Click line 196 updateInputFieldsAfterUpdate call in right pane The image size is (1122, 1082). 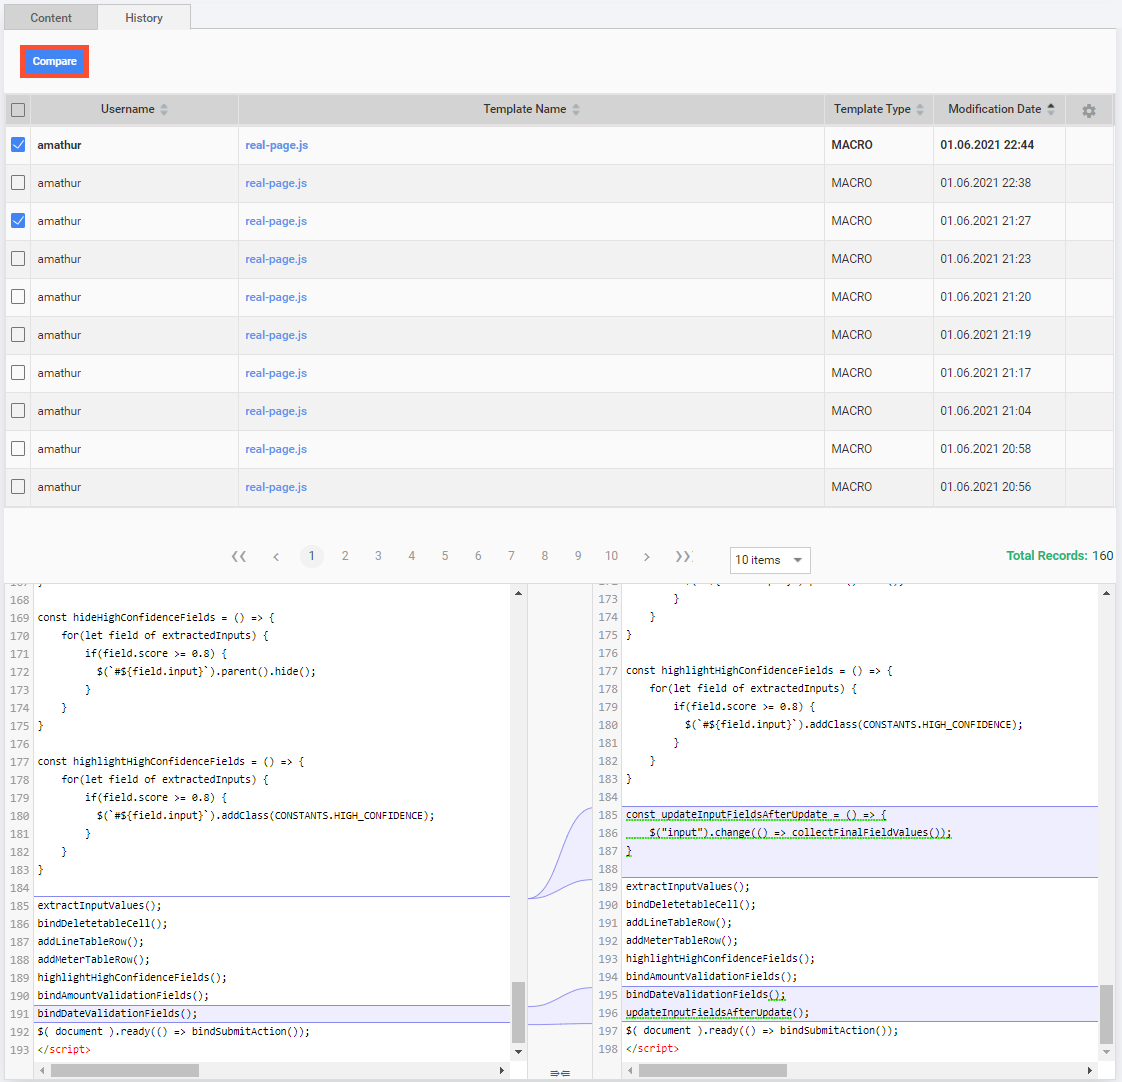point(718,1013)
